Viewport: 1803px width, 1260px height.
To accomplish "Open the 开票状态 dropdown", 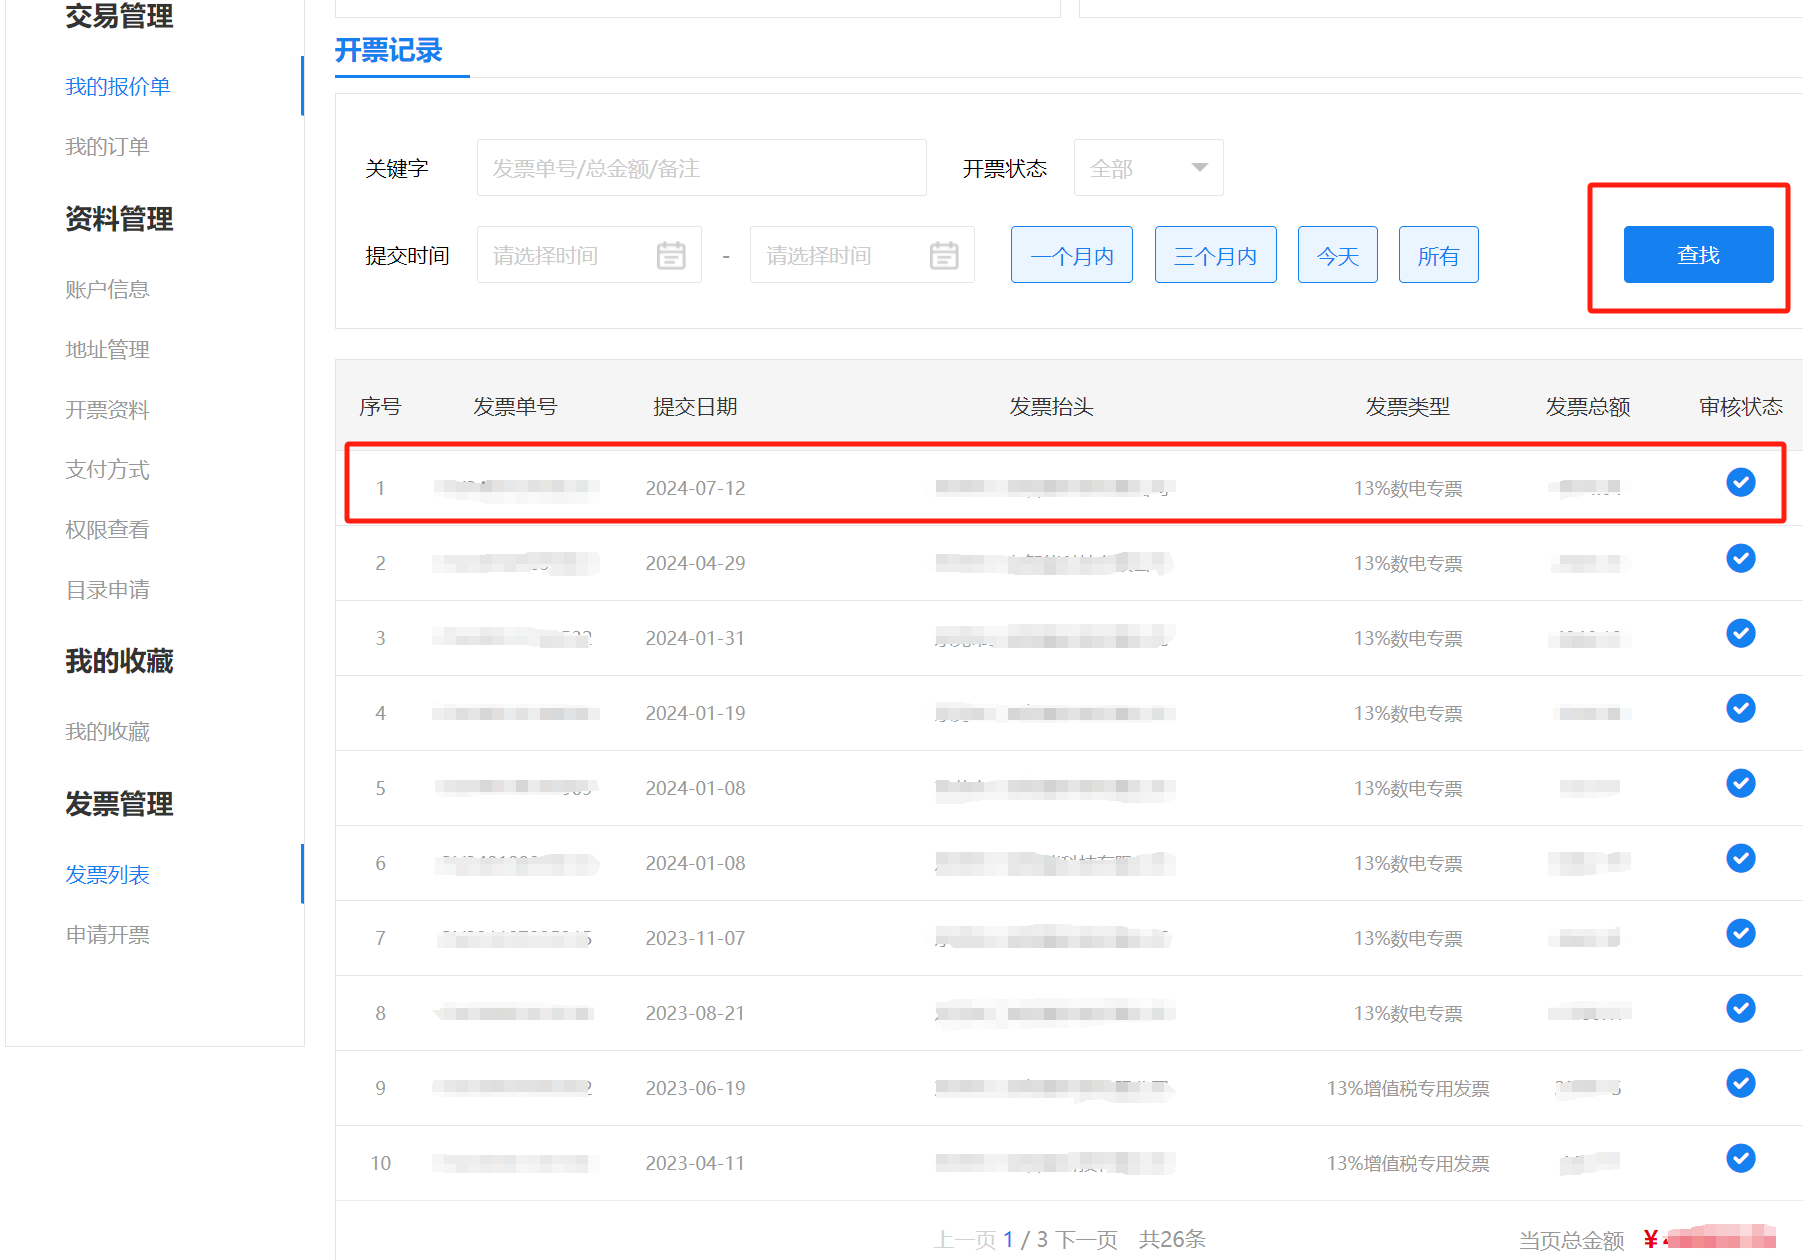I will pos(1148,168).
